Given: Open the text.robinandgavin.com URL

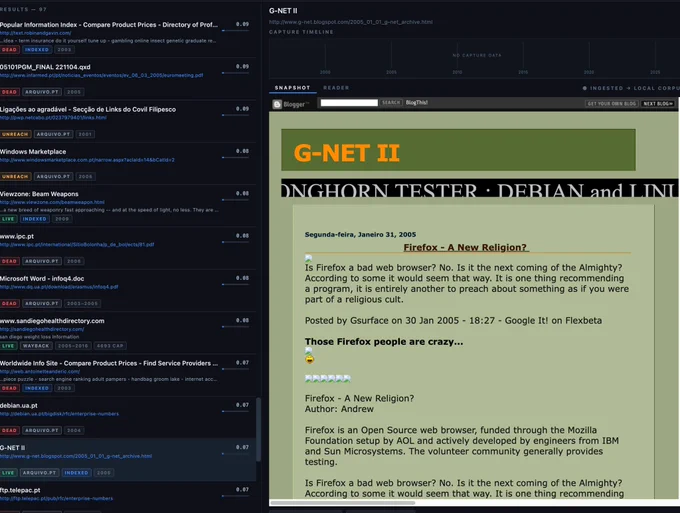Looking at the screenshot, I should (36, 33).
